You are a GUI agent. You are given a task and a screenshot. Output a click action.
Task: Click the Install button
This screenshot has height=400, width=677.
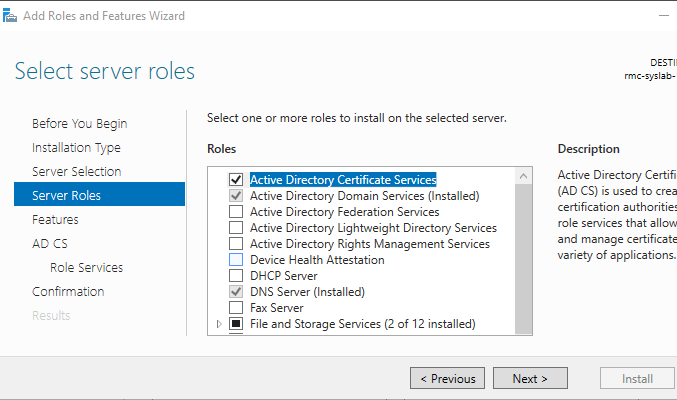point(637,378)
